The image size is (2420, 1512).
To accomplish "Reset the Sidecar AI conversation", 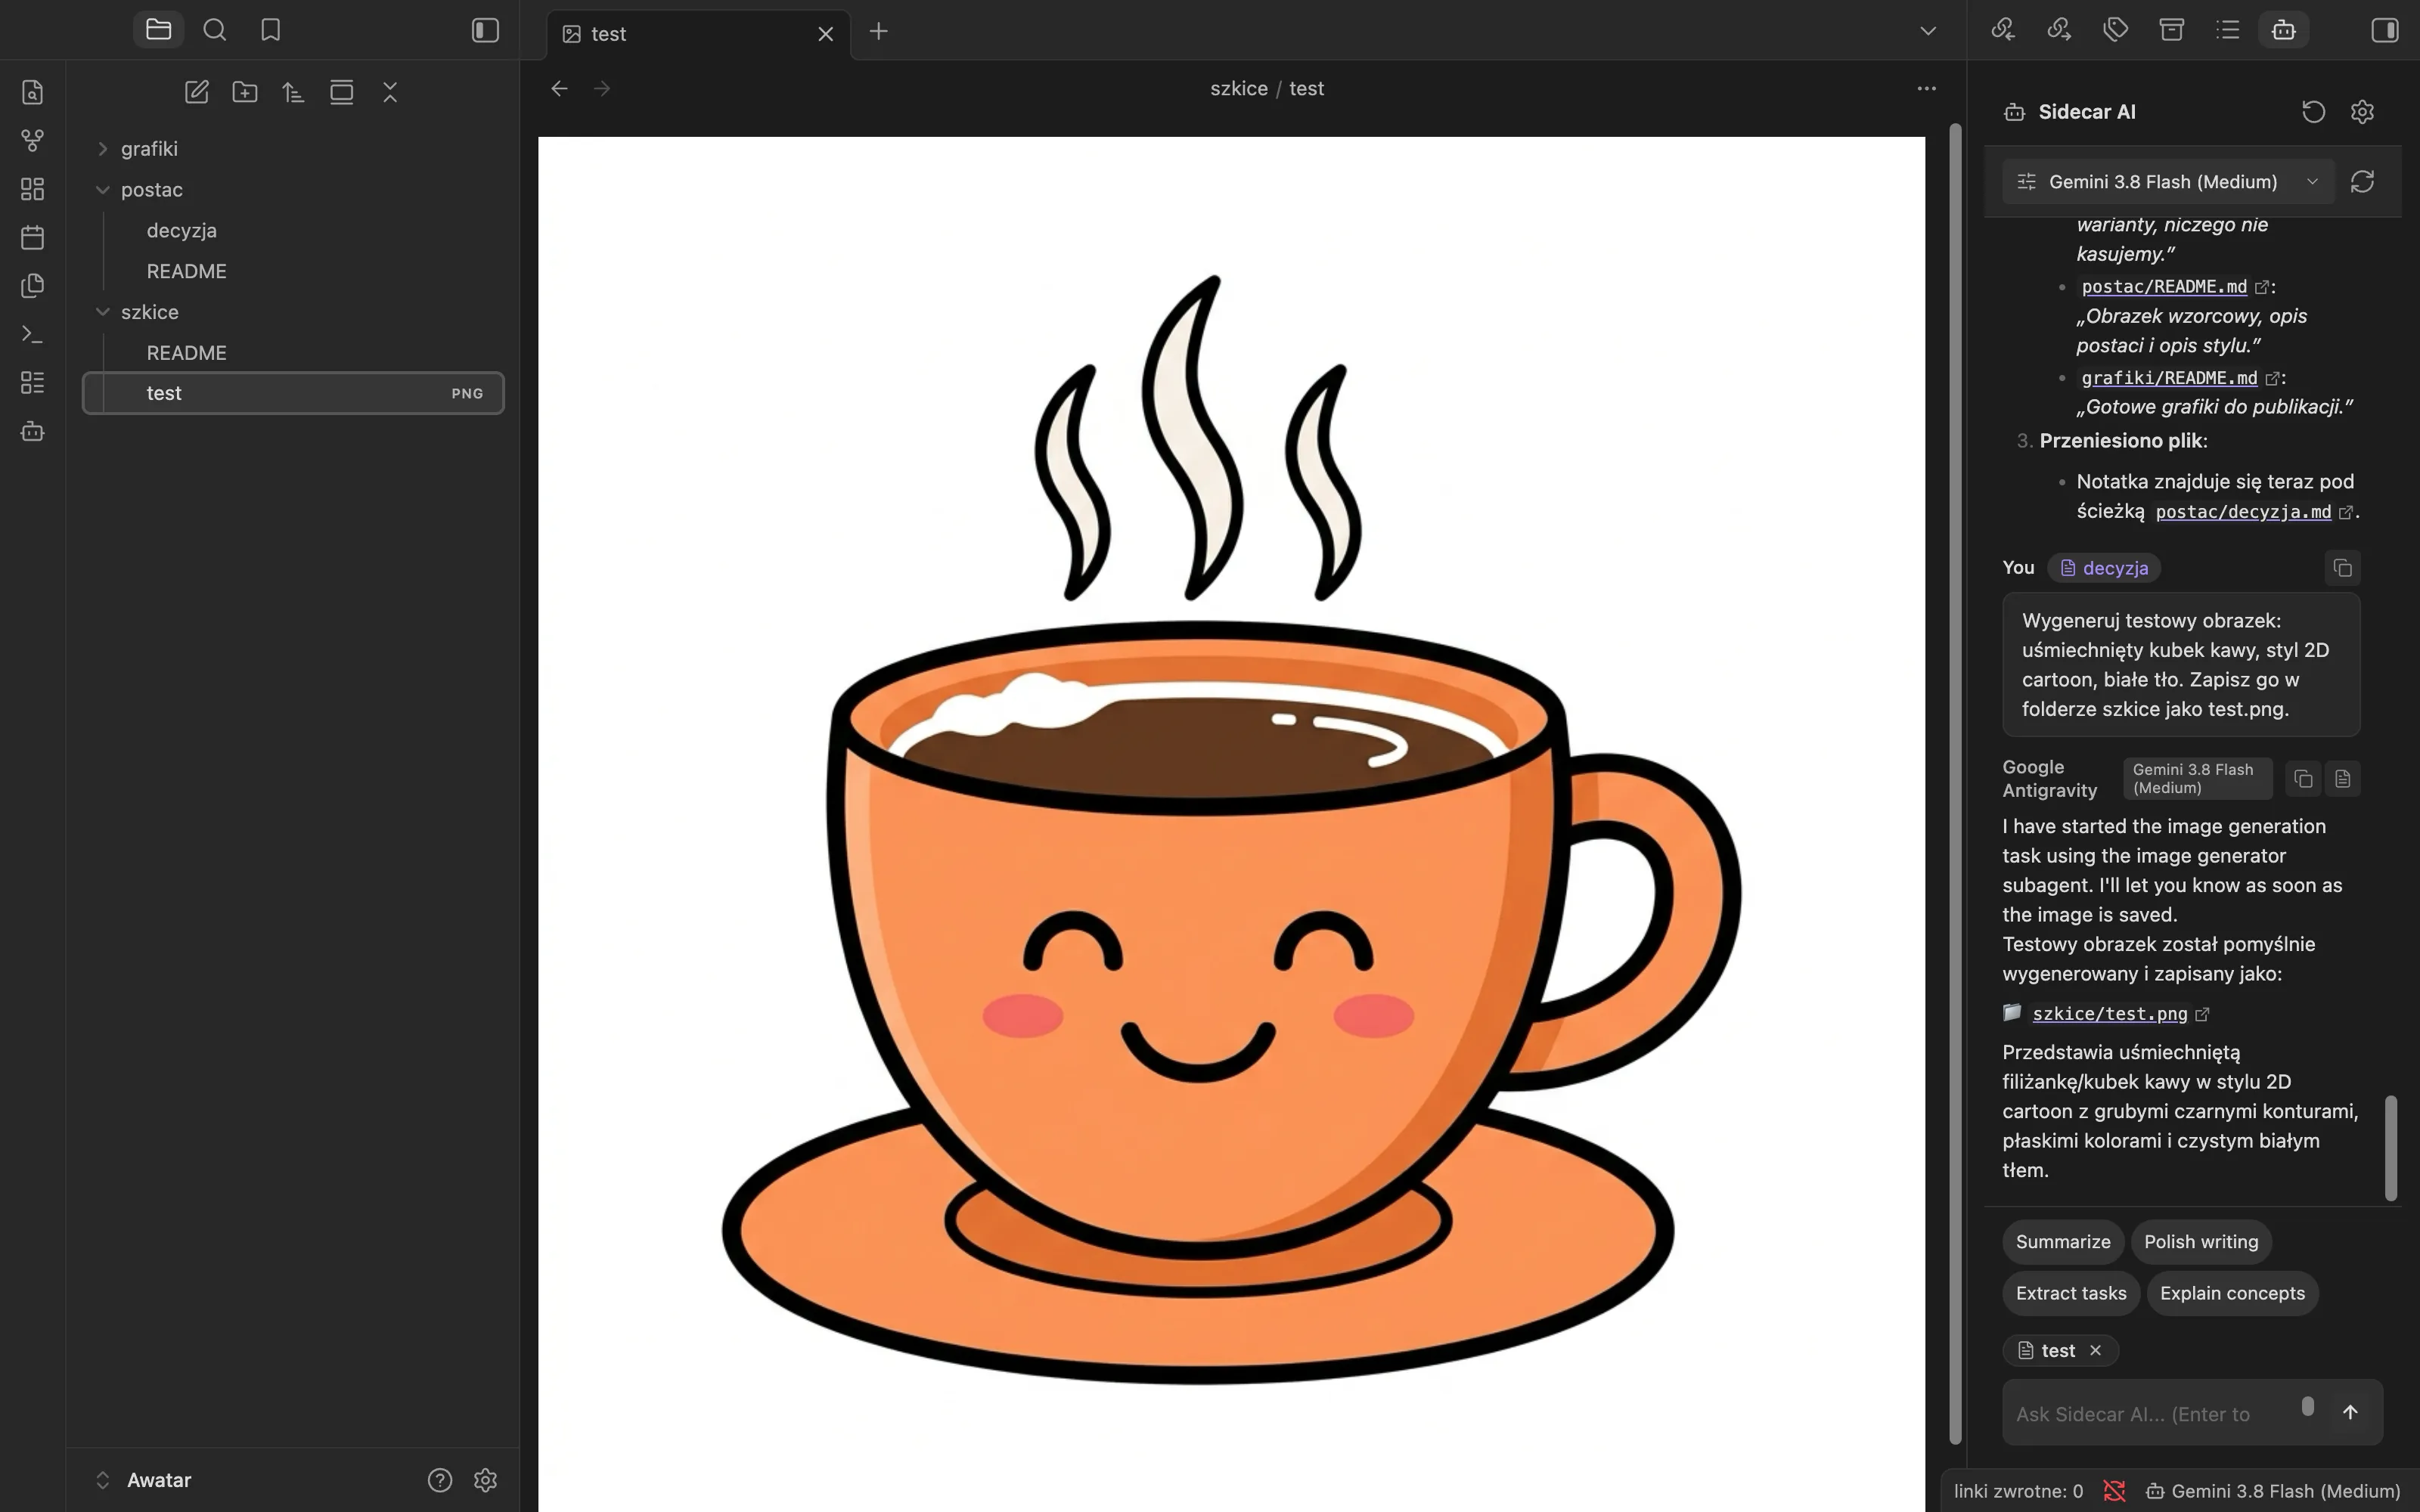I will click(x=2313, y=112).
